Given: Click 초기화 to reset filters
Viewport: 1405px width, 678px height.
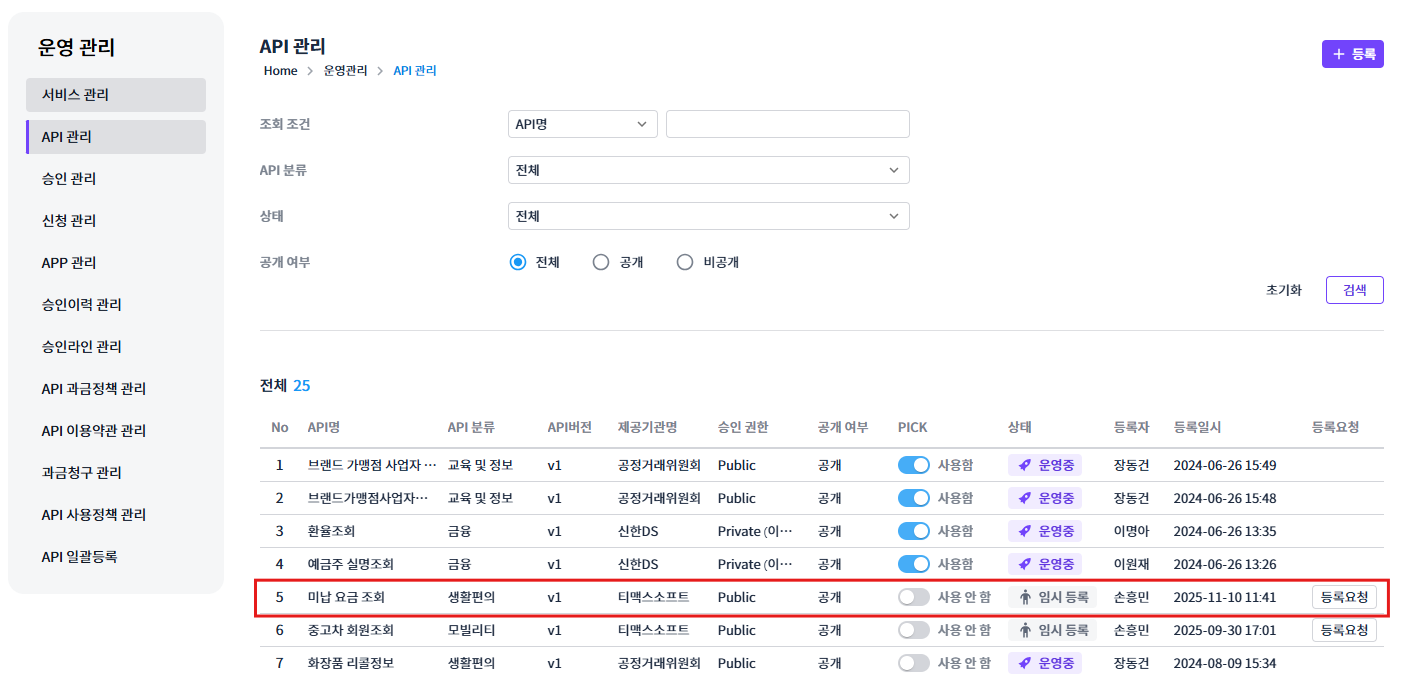Looking at the screenshot, I should 1284,290.
